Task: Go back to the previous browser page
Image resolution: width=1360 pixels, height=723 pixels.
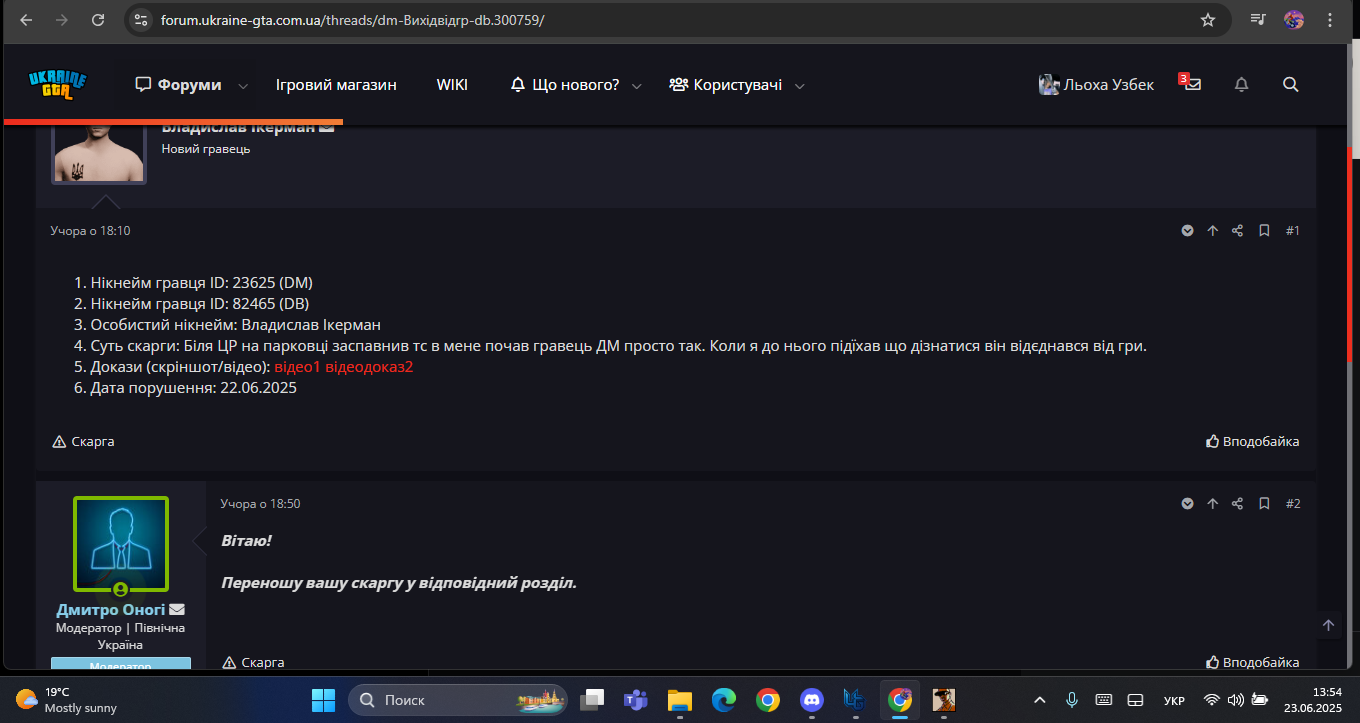Action: 26,20
